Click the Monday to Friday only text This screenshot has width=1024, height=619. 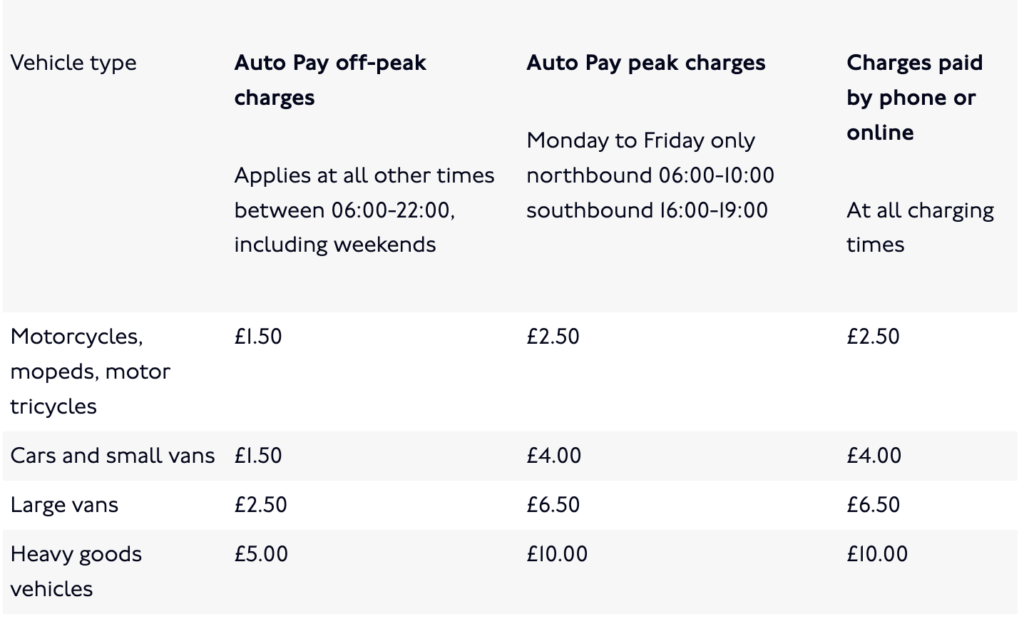pyautogui.click(x=641, y=141)
